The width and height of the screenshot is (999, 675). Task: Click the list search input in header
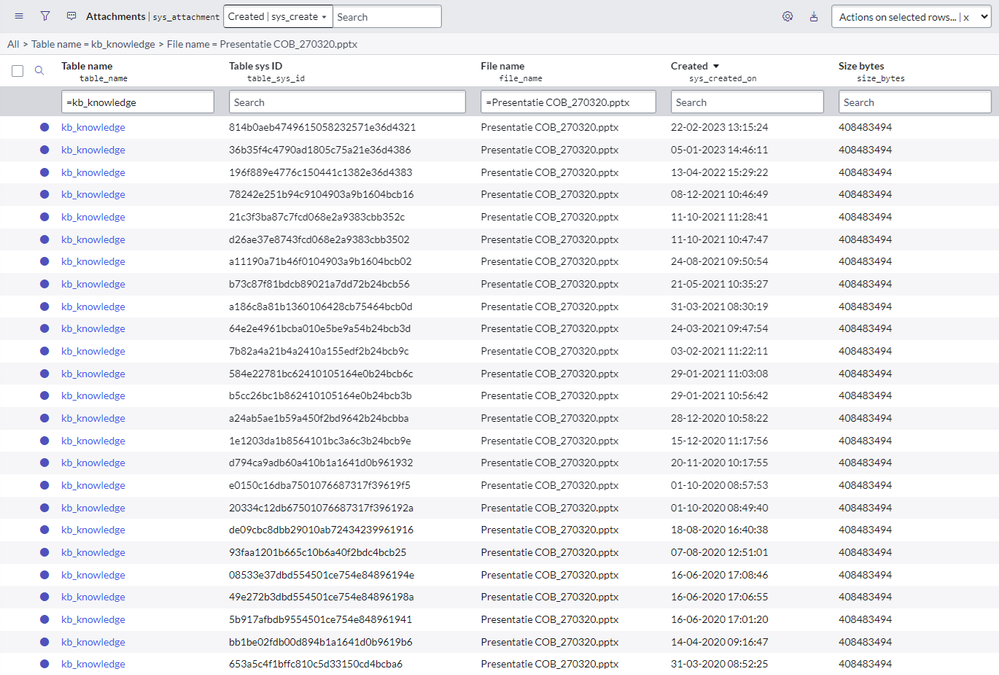coord(387,17)
